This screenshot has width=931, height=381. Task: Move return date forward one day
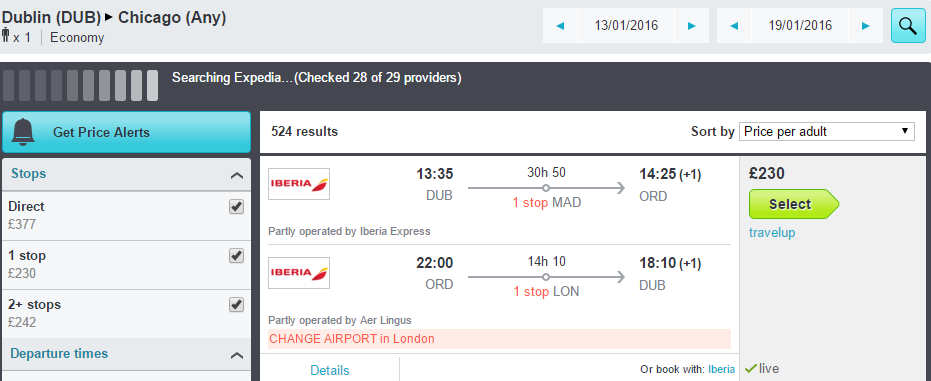click(866, 26)
